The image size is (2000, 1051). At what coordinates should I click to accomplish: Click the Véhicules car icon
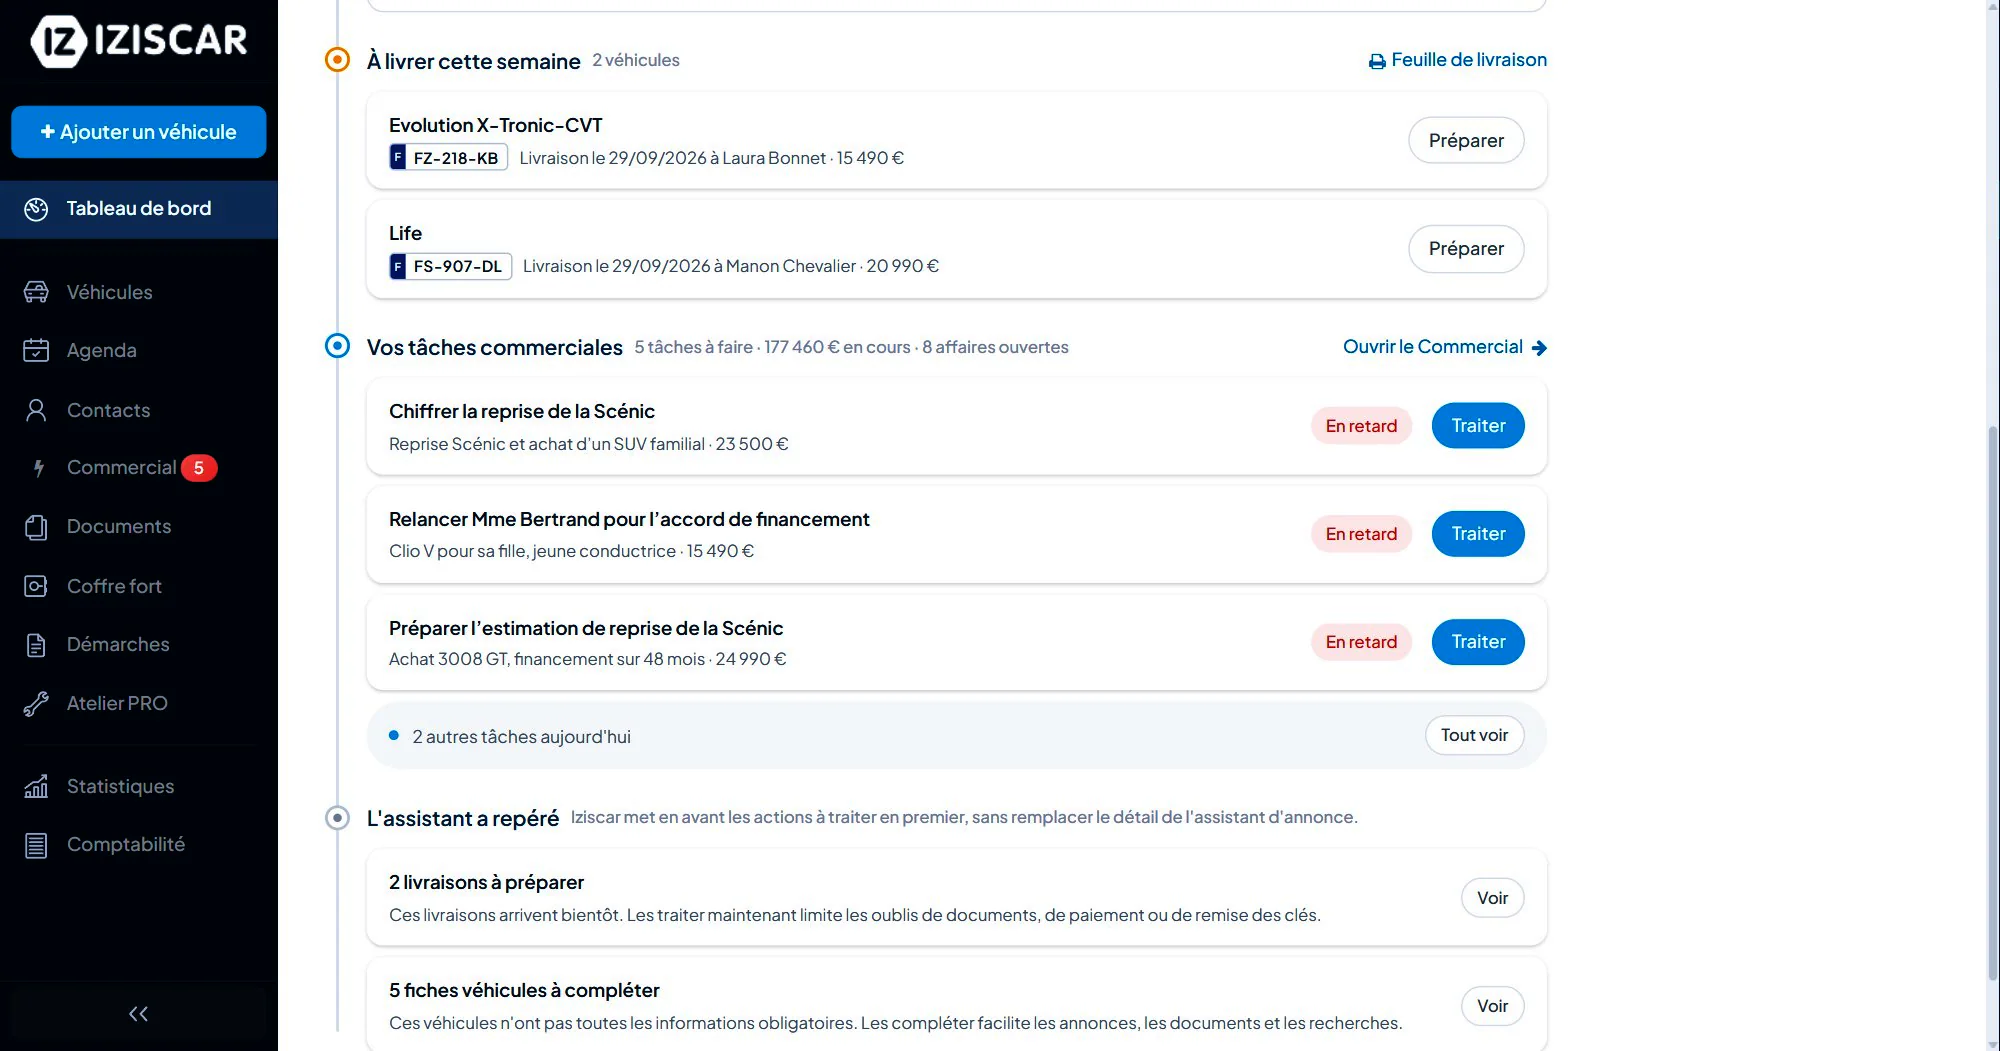[x=36, y=292]
